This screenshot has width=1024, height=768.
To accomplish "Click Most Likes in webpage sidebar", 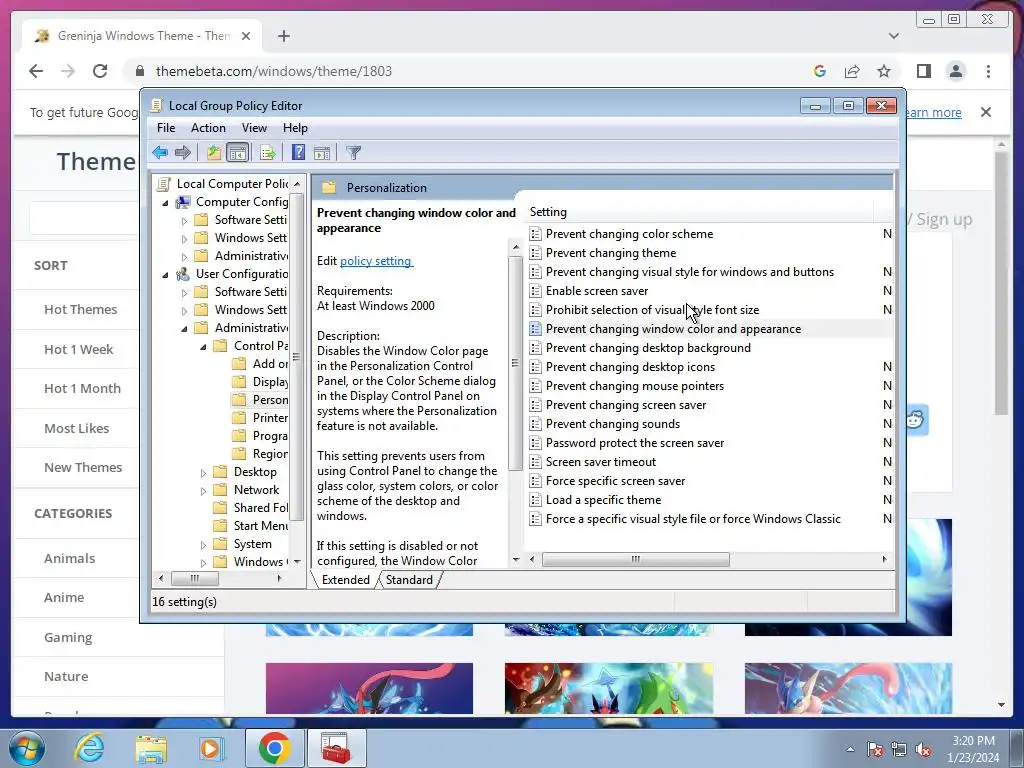I will (76, 428).
